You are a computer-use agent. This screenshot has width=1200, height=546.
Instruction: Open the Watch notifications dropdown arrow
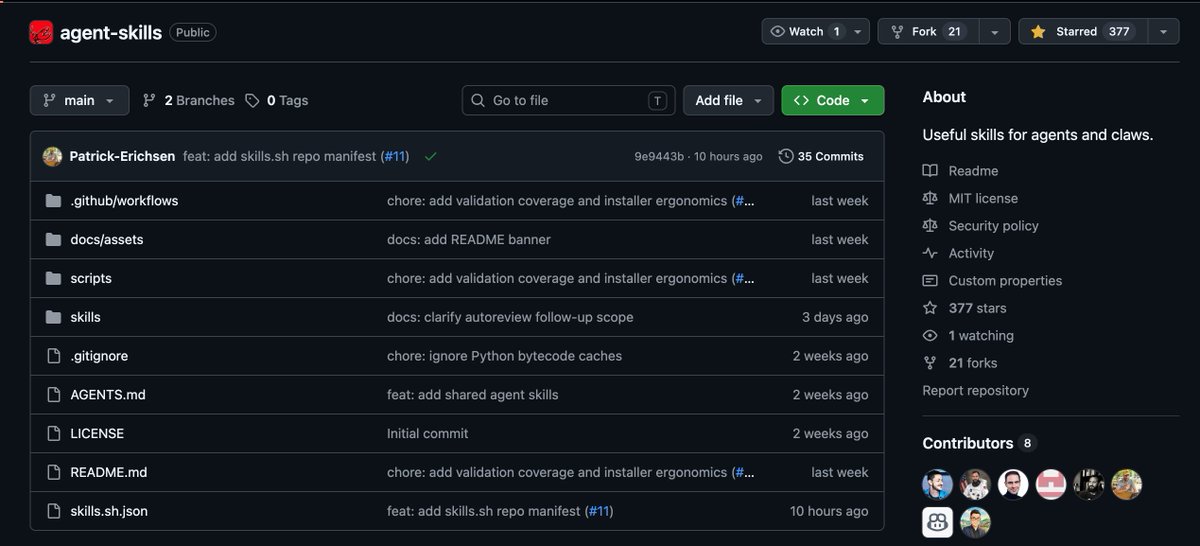[x=858, y=32]
